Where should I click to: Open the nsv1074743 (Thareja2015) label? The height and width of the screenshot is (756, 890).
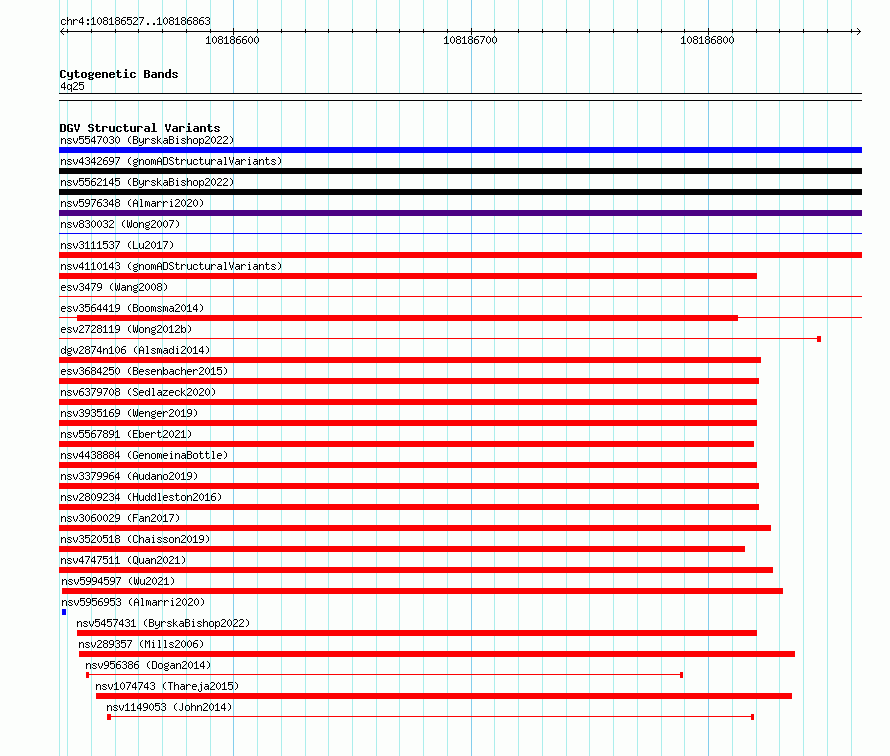tap(167, 686)
